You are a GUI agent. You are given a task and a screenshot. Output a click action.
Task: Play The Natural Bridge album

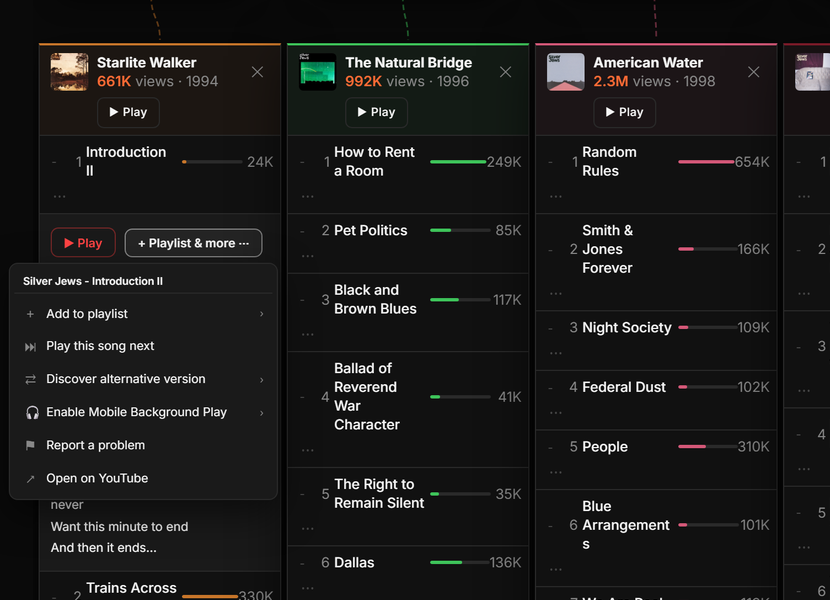click(376, 112)
